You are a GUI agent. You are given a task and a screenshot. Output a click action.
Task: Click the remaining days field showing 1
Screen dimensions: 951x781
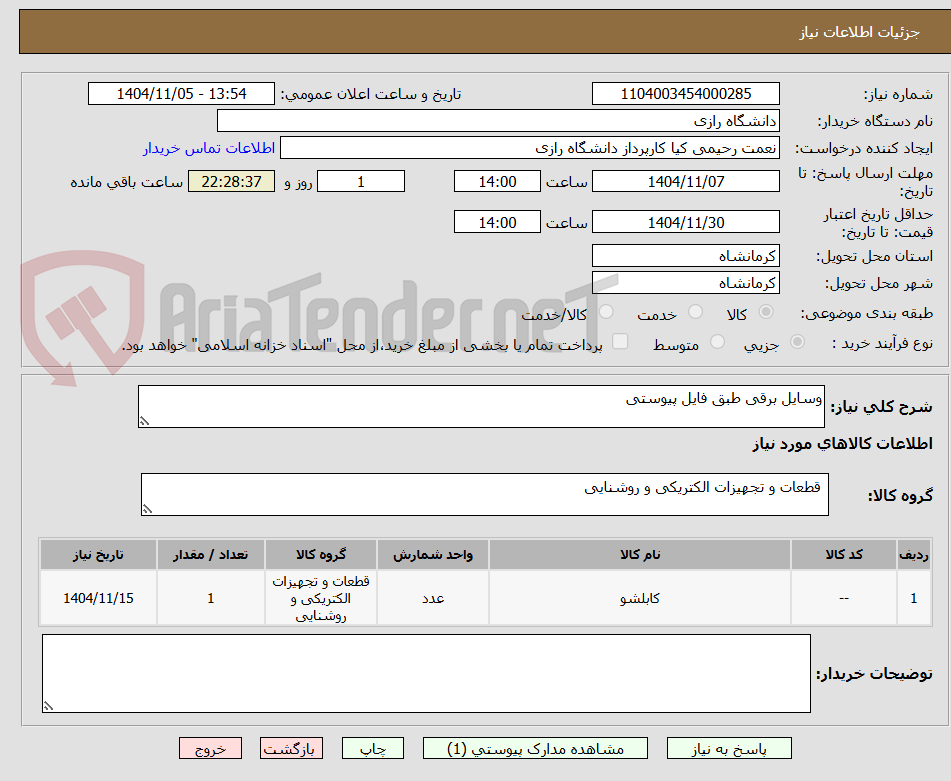point(361,181)
